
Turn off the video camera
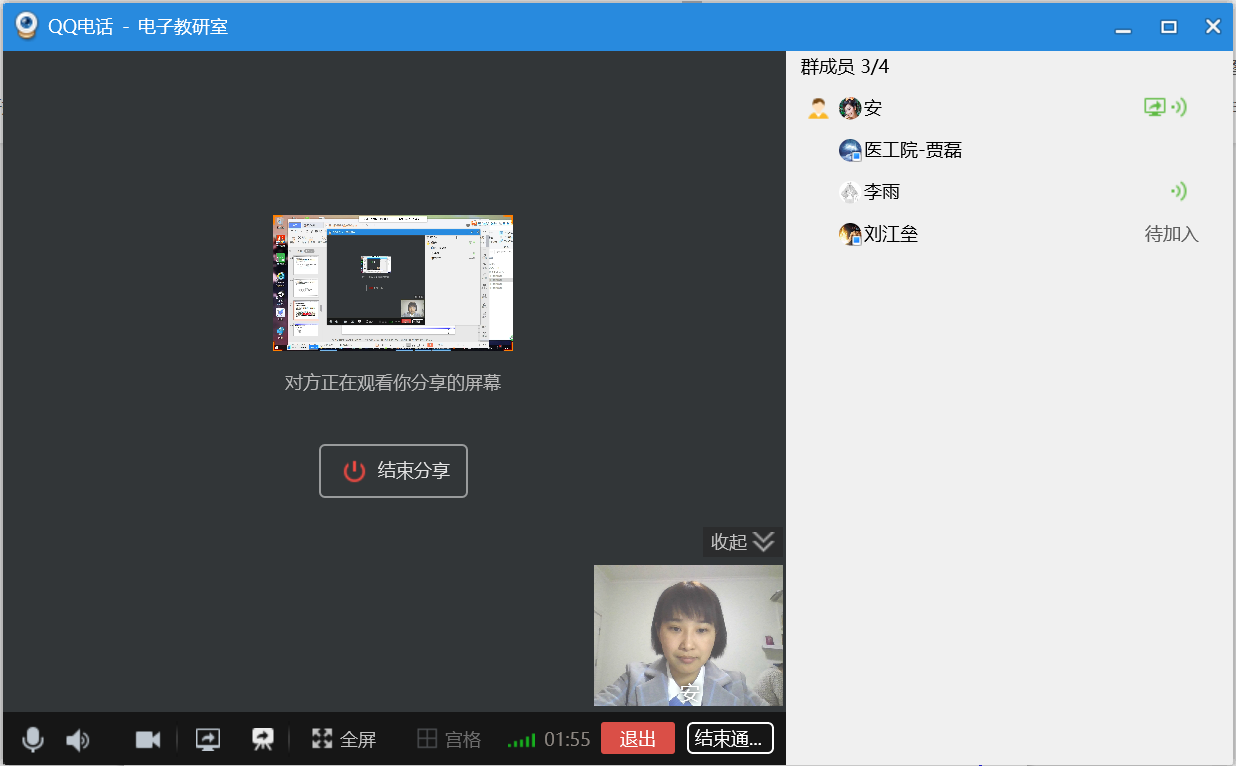(148, 739)
